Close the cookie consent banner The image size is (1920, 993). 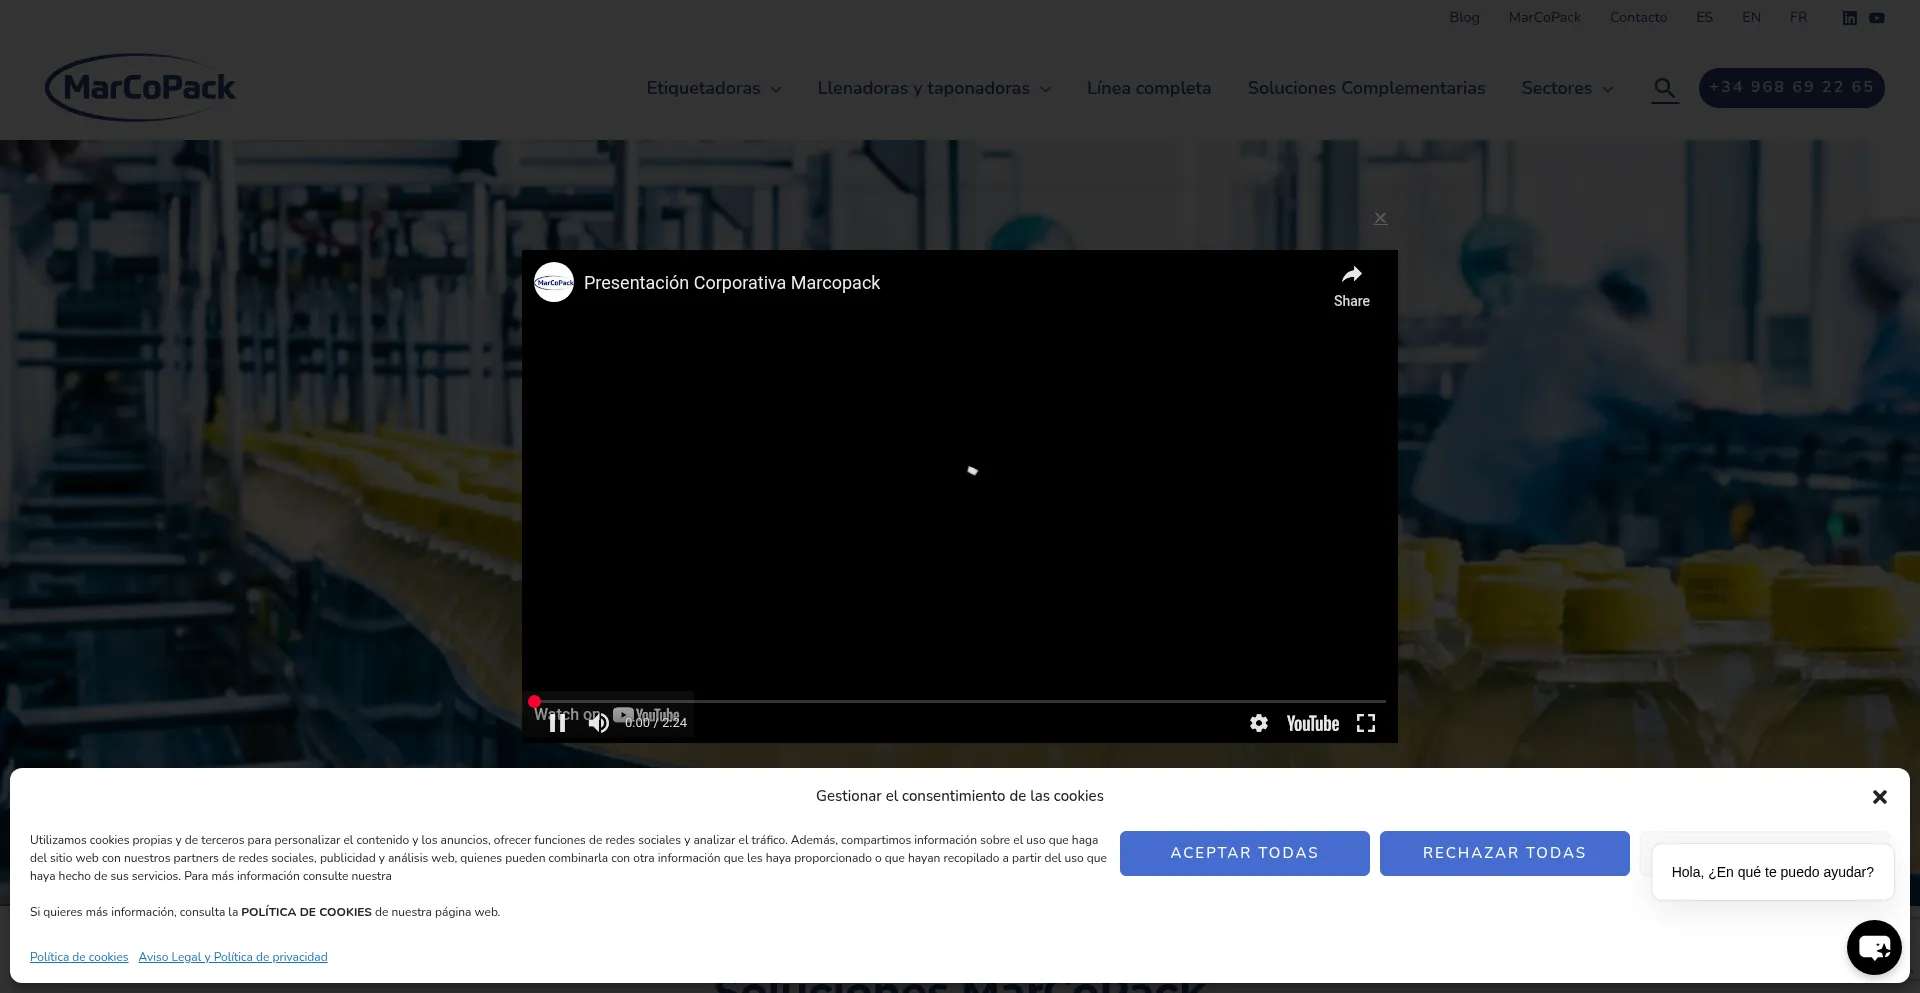click(x=1879, y=796)
